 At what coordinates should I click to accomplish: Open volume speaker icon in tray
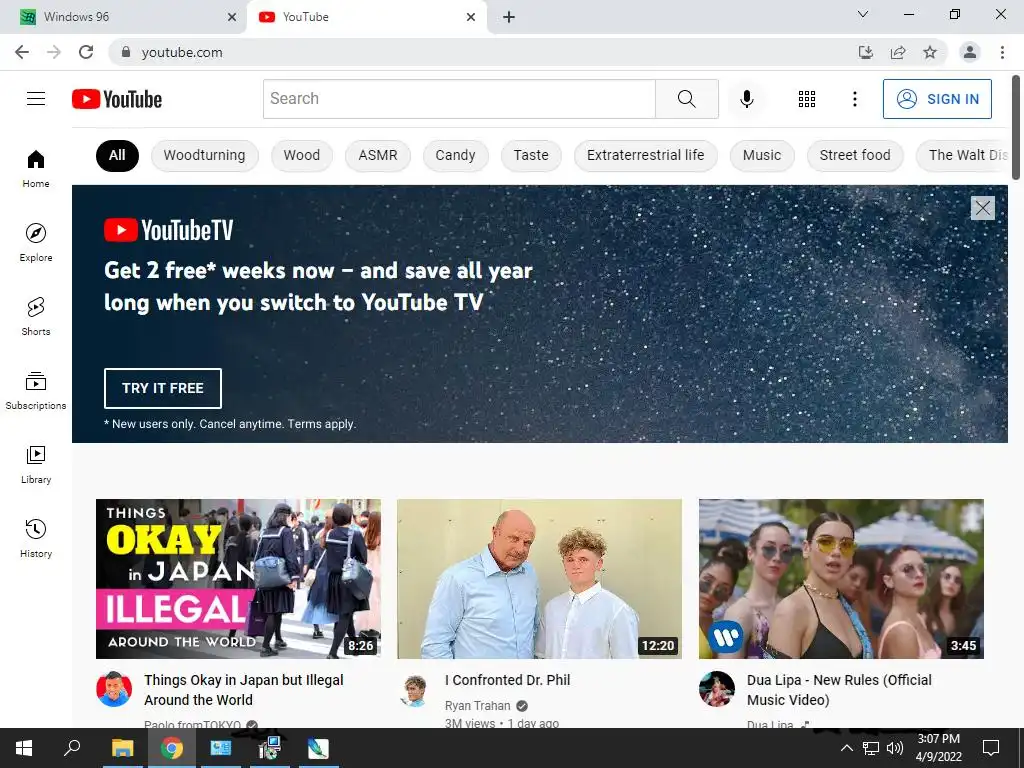(895, 748)
